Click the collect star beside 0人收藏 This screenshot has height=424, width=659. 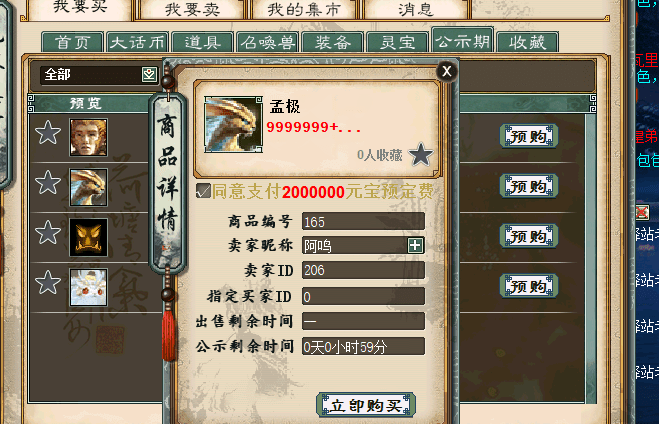pos(421,154)
